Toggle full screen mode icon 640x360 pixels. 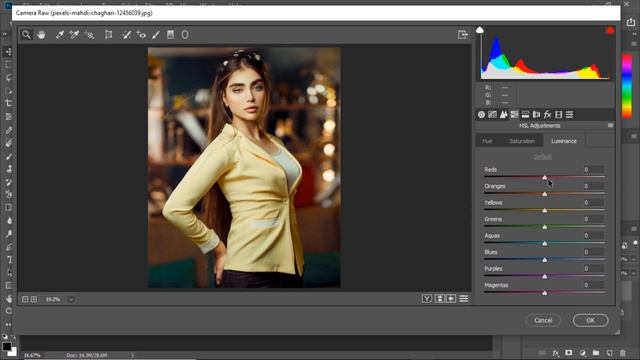tap(462, 35)
